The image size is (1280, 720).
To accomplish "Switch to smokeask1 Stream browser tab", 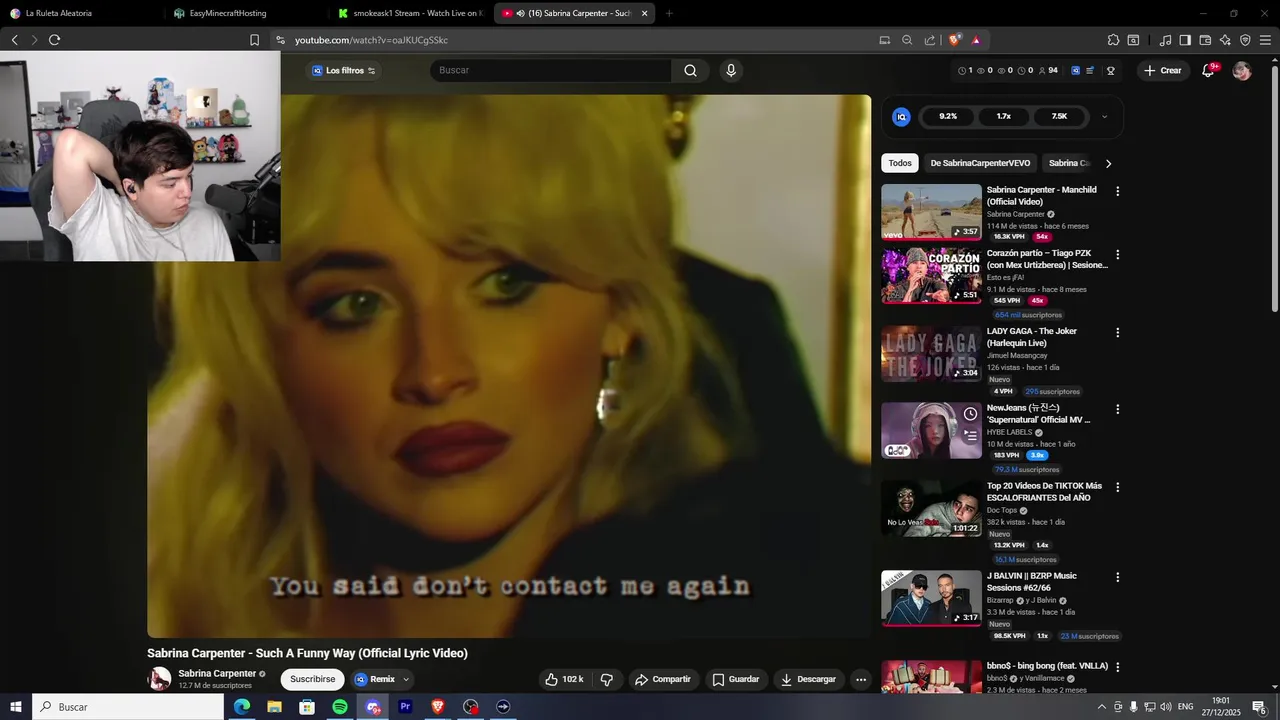I will click(x=410, y=13).
